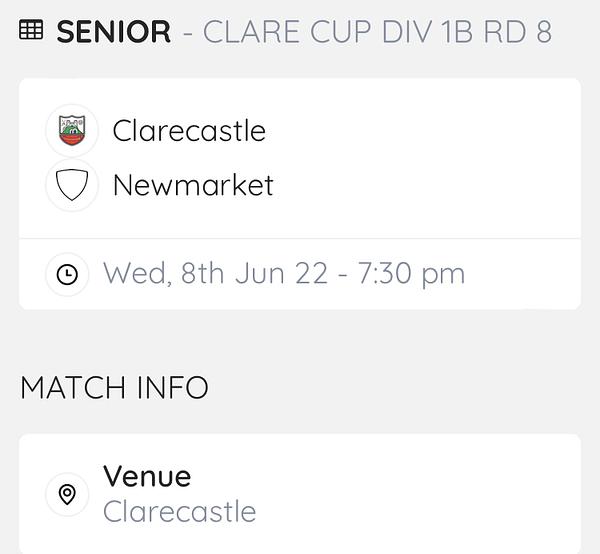Tap empty area of fixture card right side

pyautogui.click(x=440, y=158)
